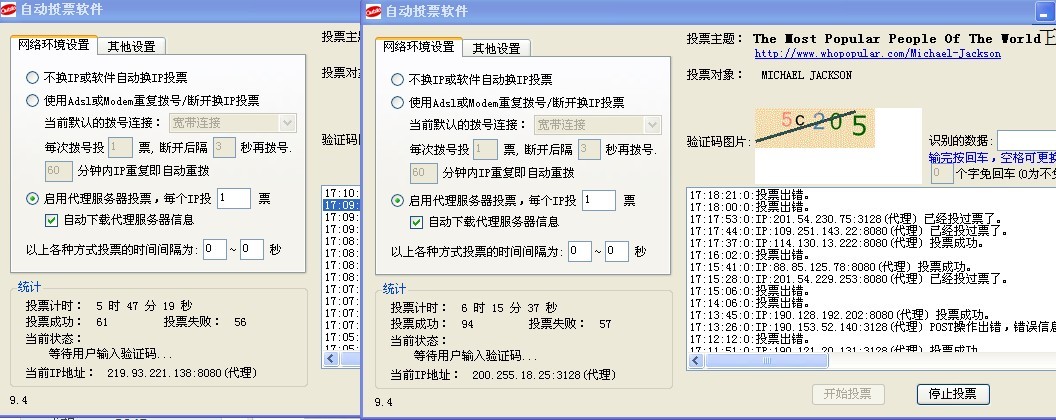The image size is (1056, 420).
Task: Switch to 其他设置 tab in left window
Action: click(x=131, y=46)
